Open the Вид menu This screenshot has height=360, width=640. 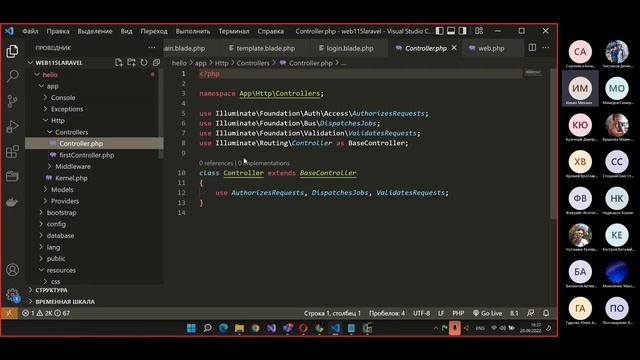pyautogui.click(x=127, y=31)
